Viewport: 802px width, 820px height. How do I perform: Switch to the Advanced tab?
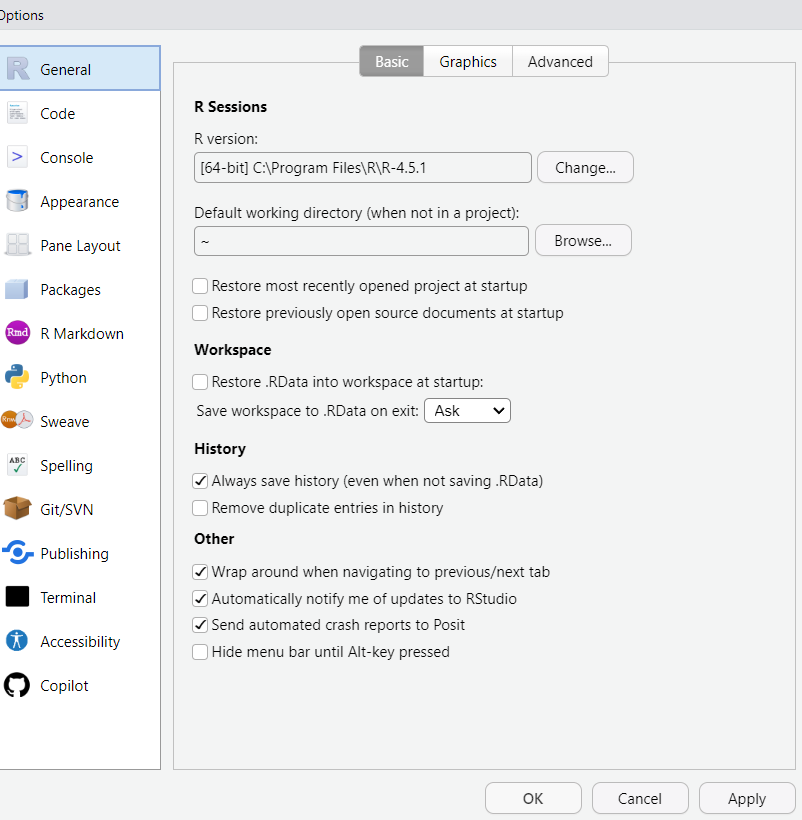tap(560, 62)
